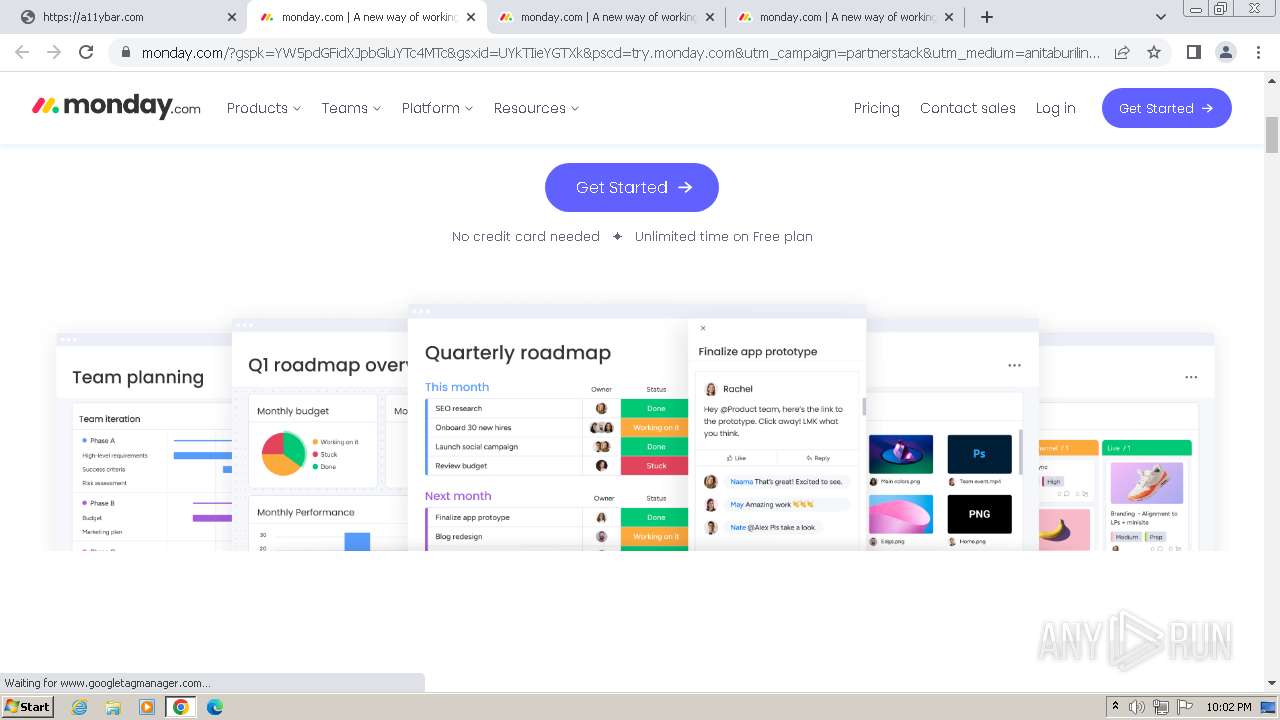Open File Explorer from the taskbar

[113, 707]
